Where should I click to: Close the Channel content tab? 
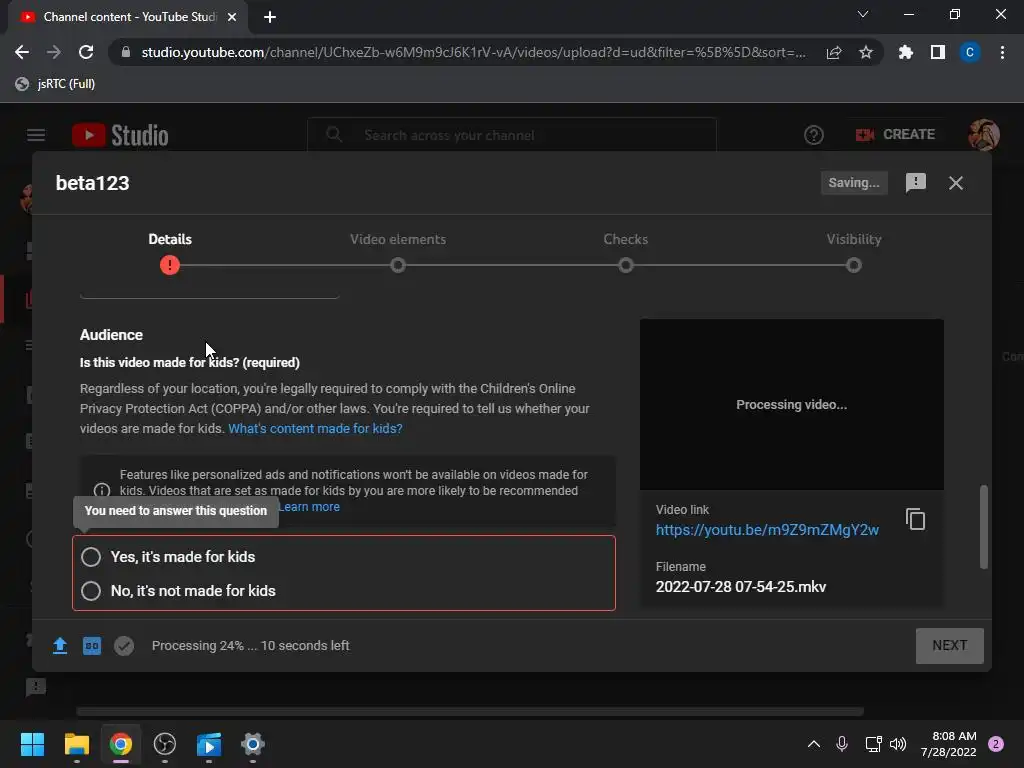[232, 17]
